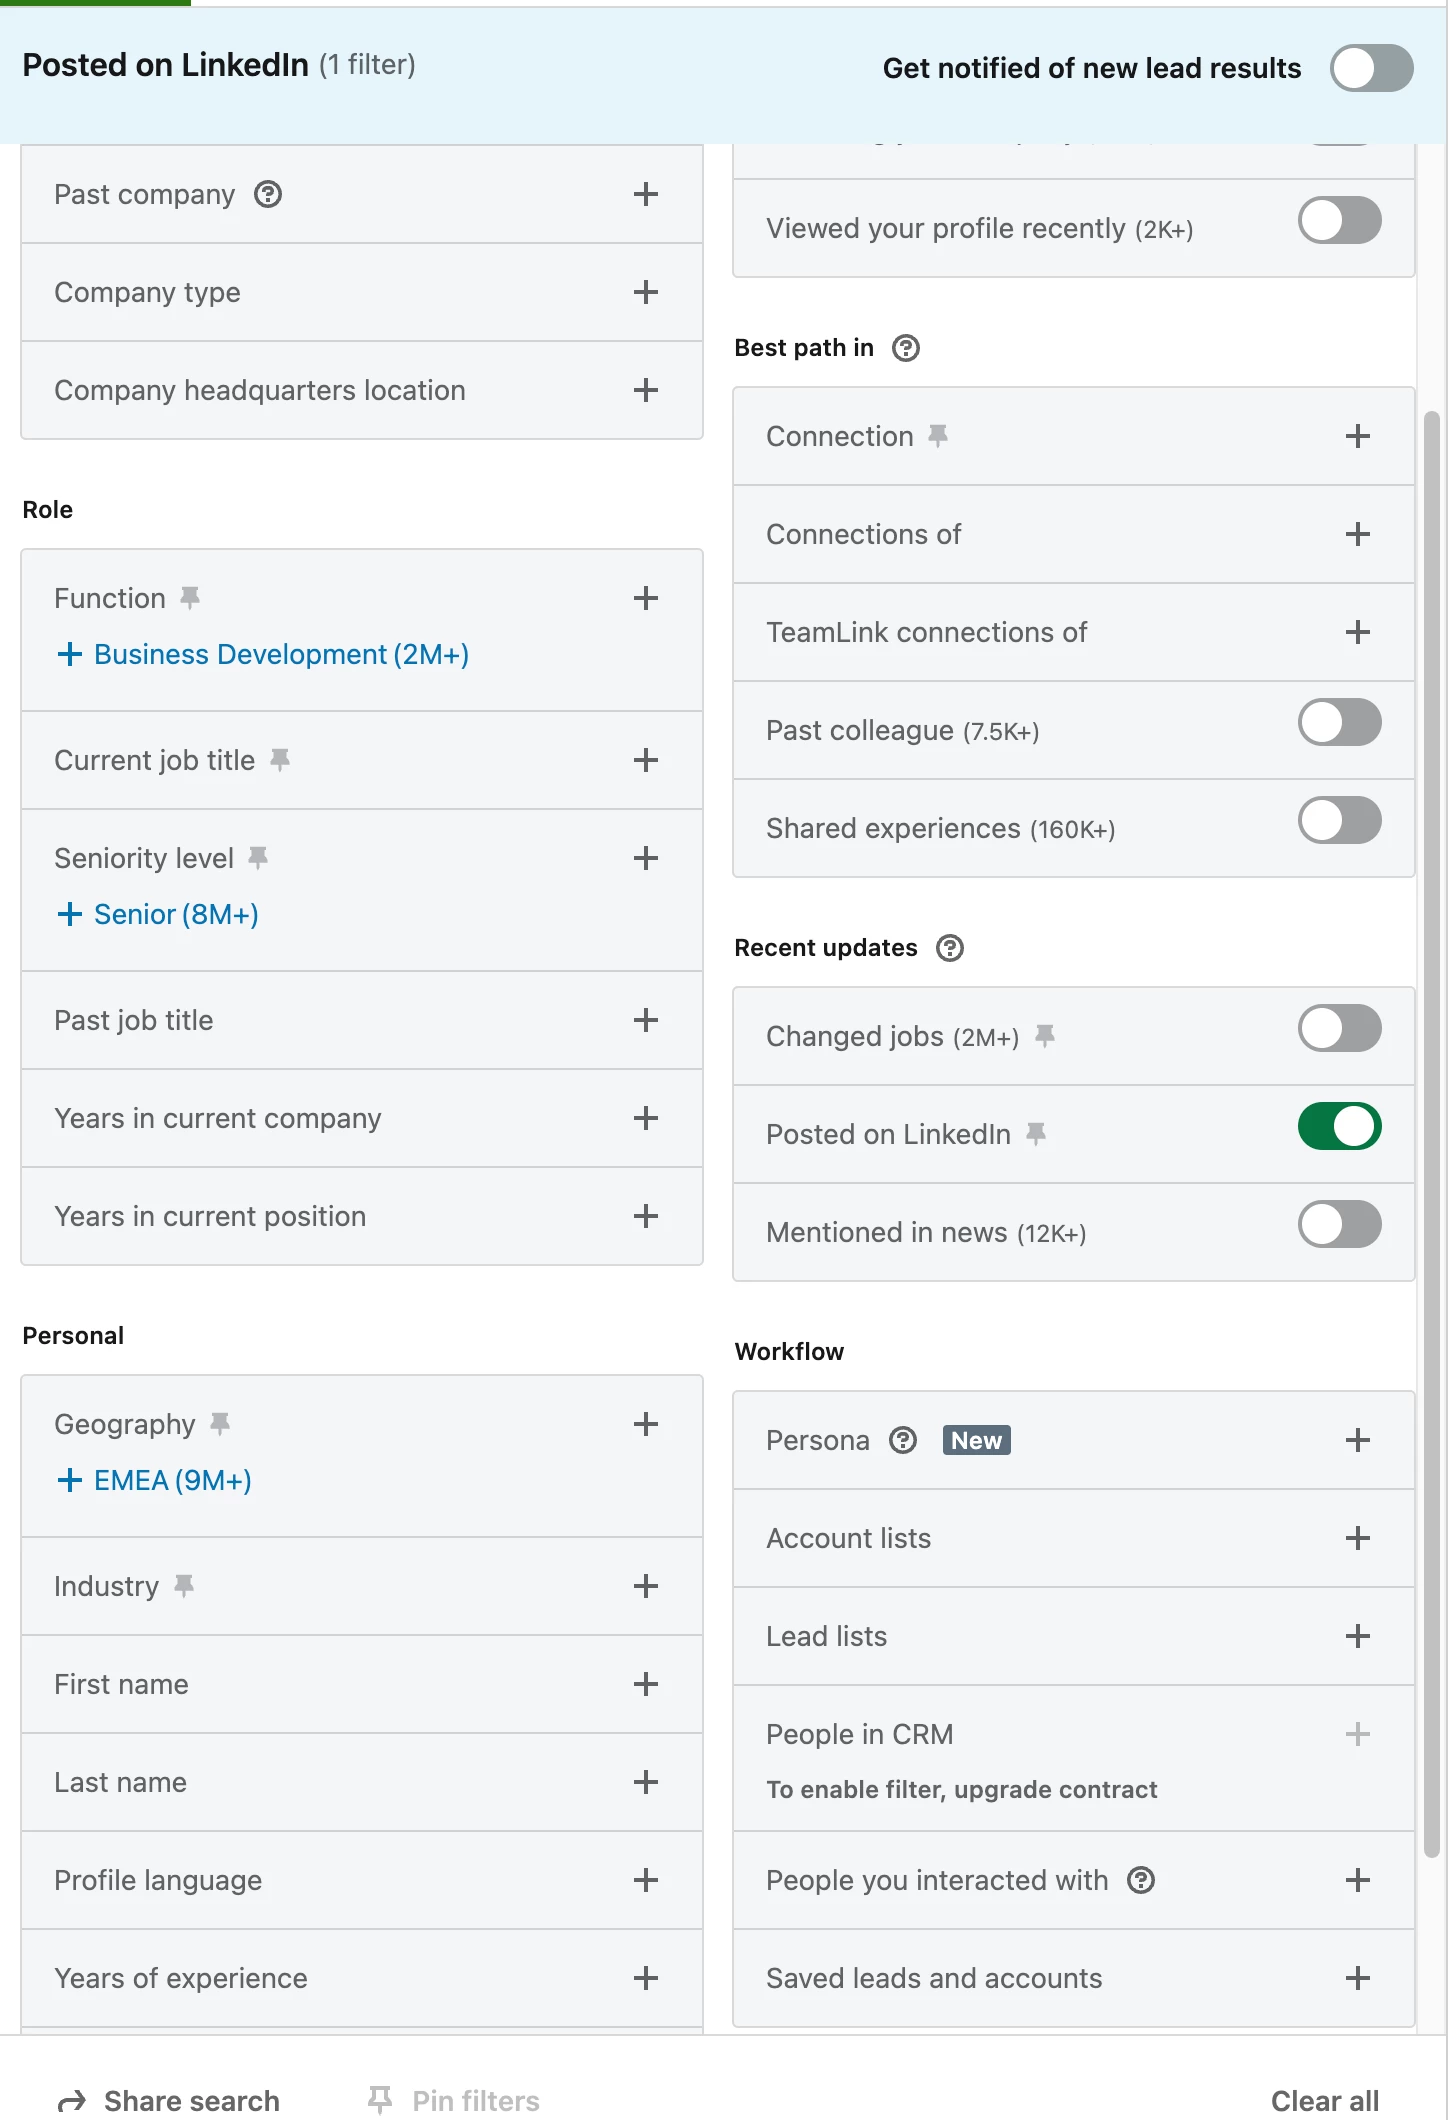Enable Get notified of new lead results
1448x2120 pixels.
pyautogui.click(x=1371, y=68)
